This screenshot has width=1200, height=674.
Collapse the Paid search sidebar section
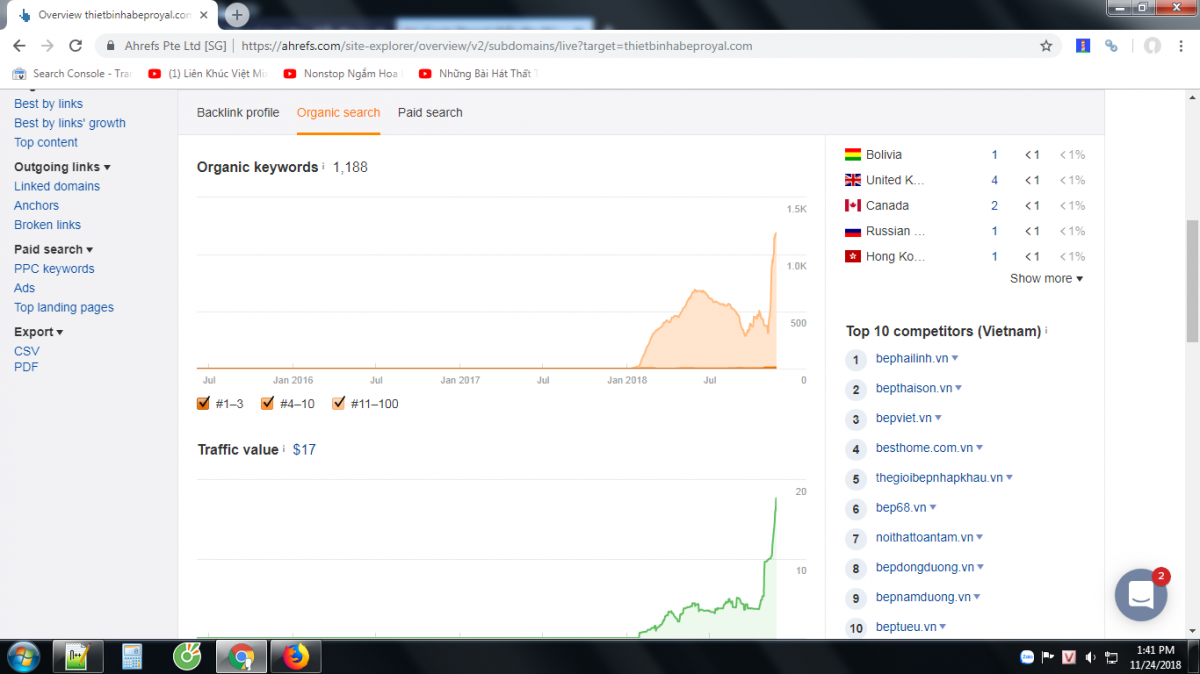(x=53, y=249)
